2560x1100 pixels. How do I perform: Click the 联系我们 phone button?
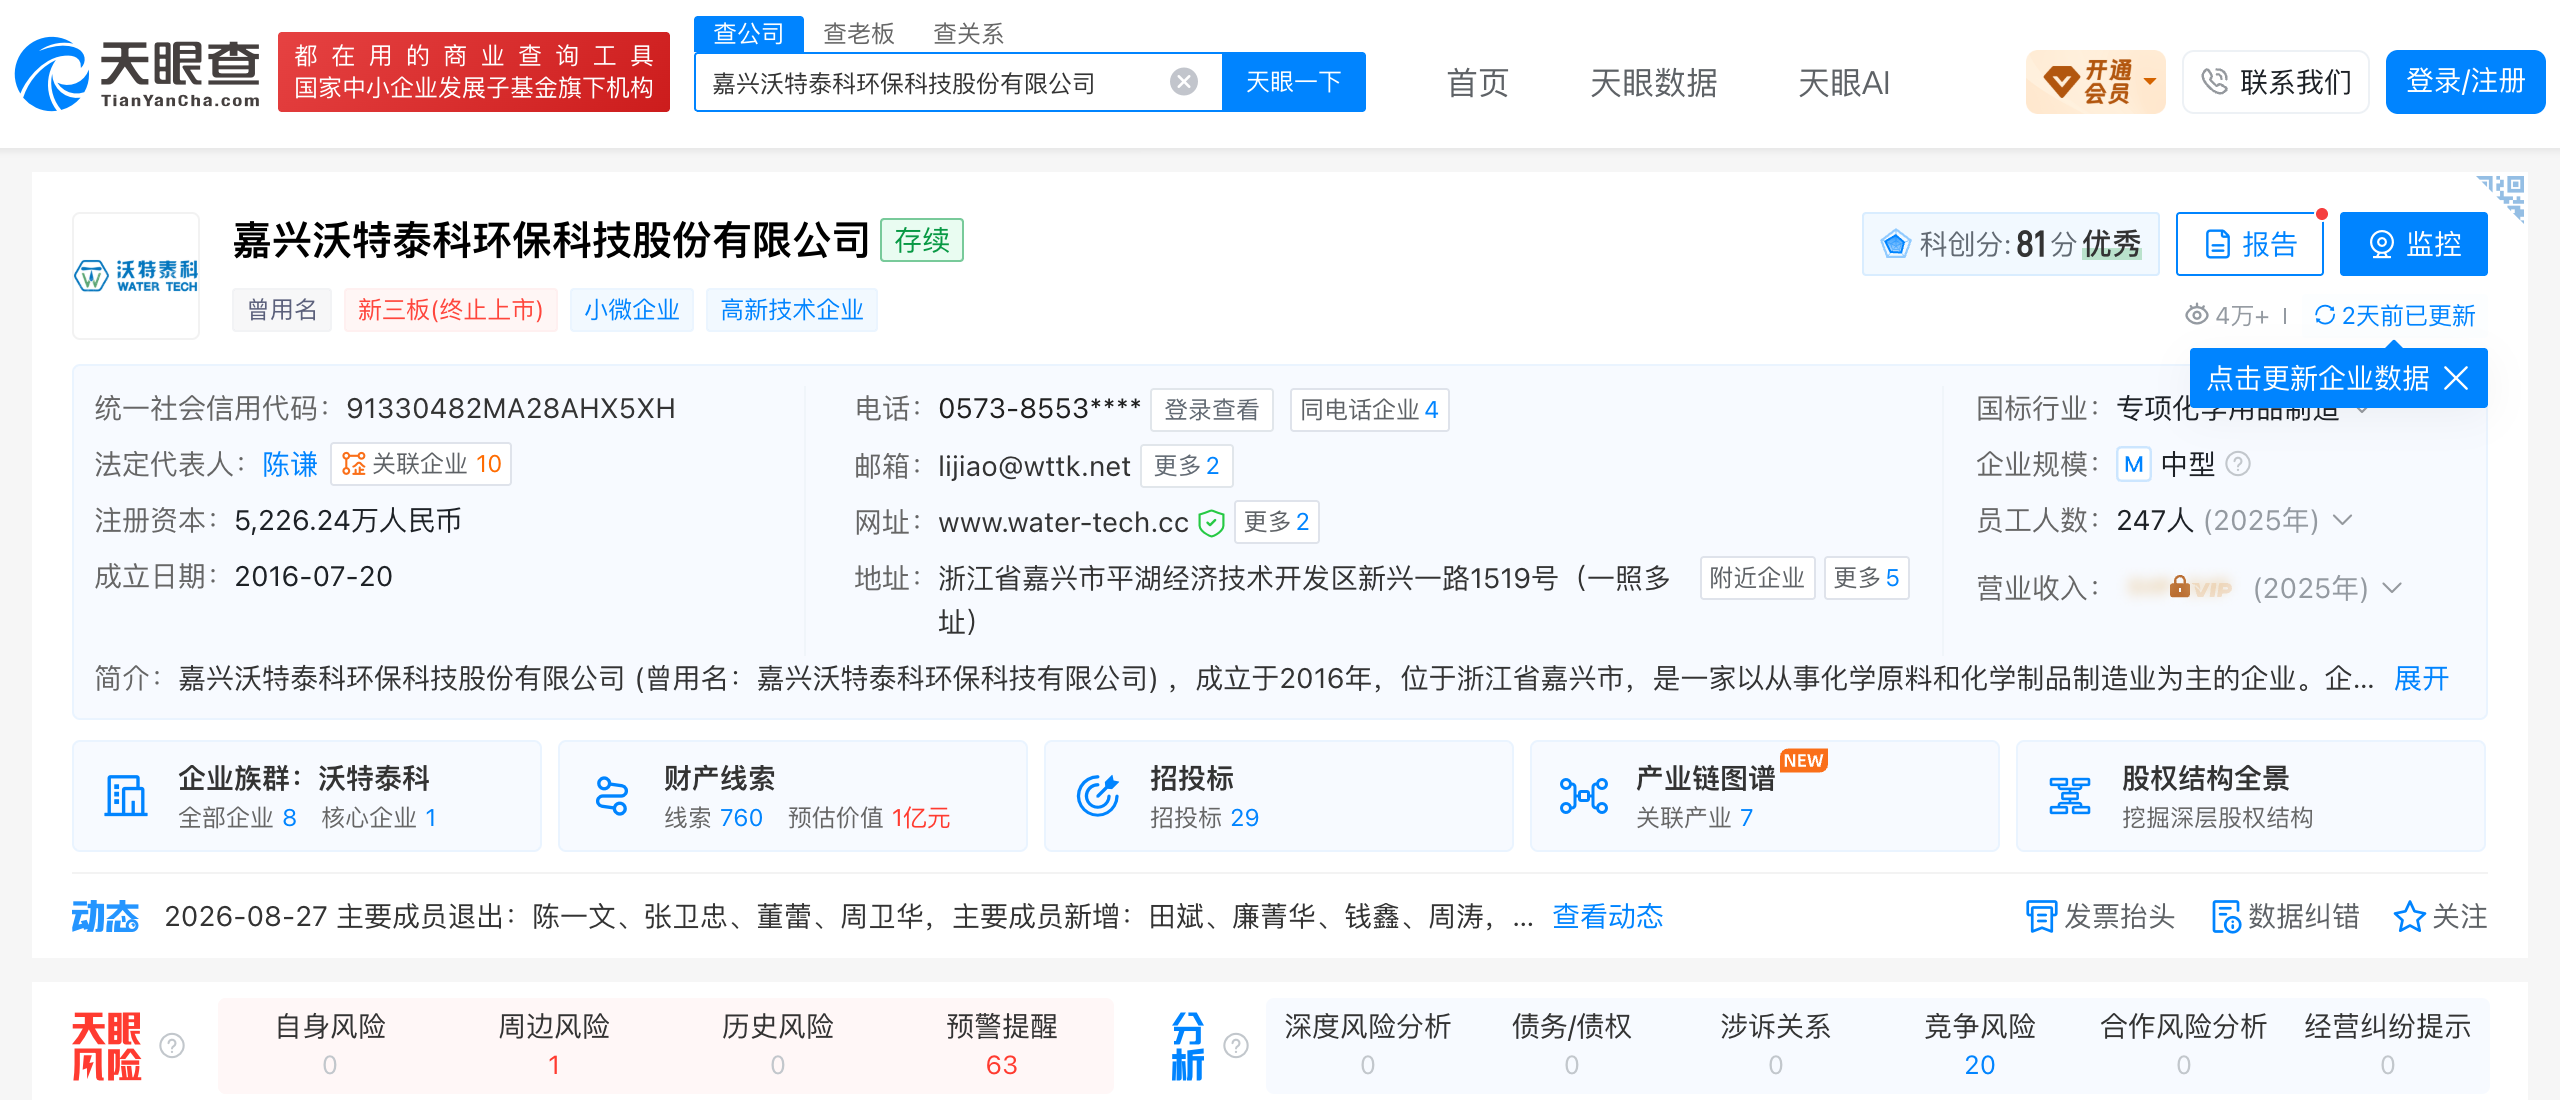2276,82
